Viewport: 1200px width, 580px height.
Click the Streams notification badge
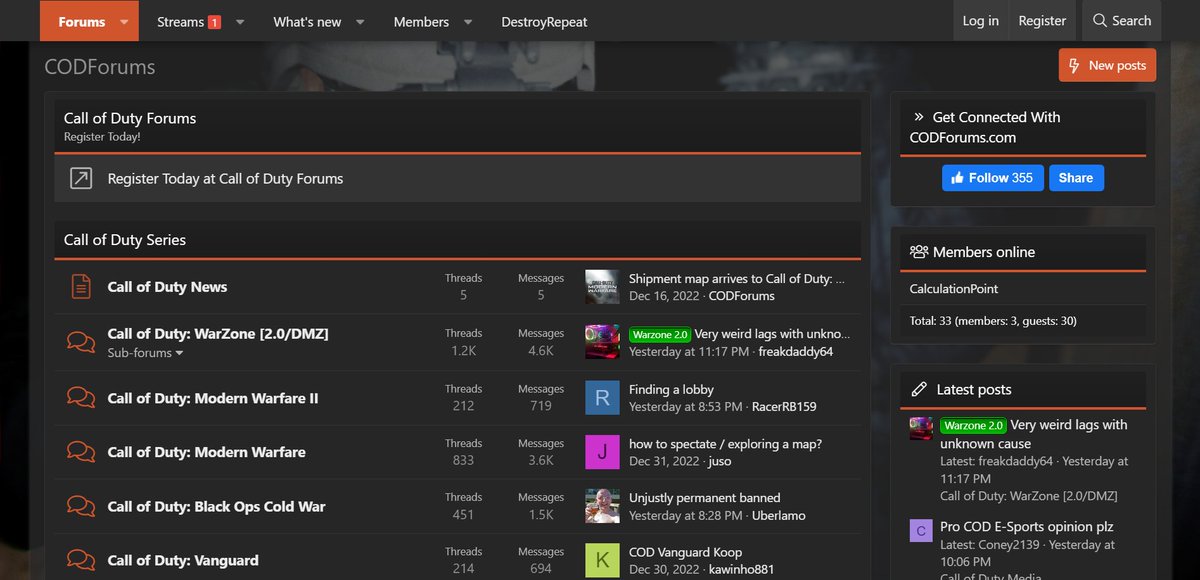[x=214, y=22]
